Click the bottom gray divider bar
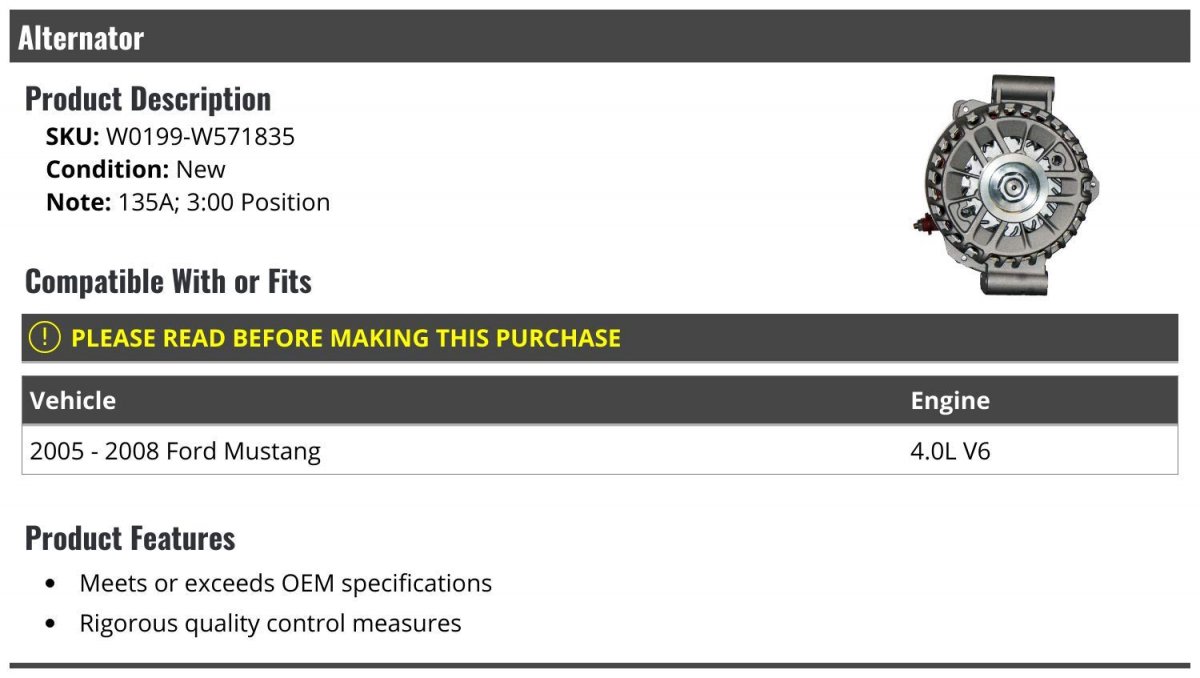Image resolution: width=1200 pixels, height=678 pixels. point(600,665)
